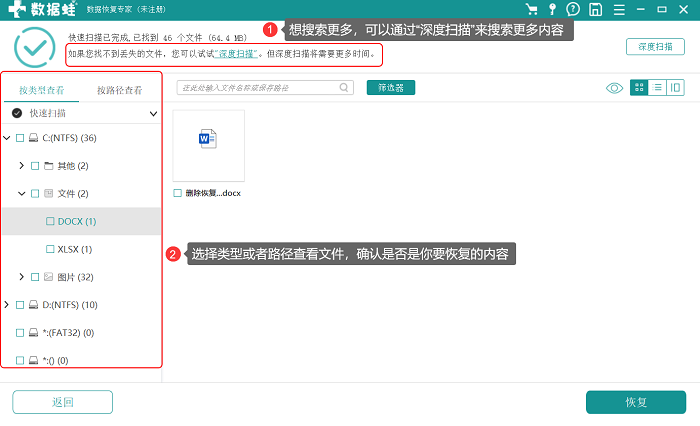The image size is (700, 426).
Task: Expand the D:(NTFS) drive node
Action: (x=6, y=305)
